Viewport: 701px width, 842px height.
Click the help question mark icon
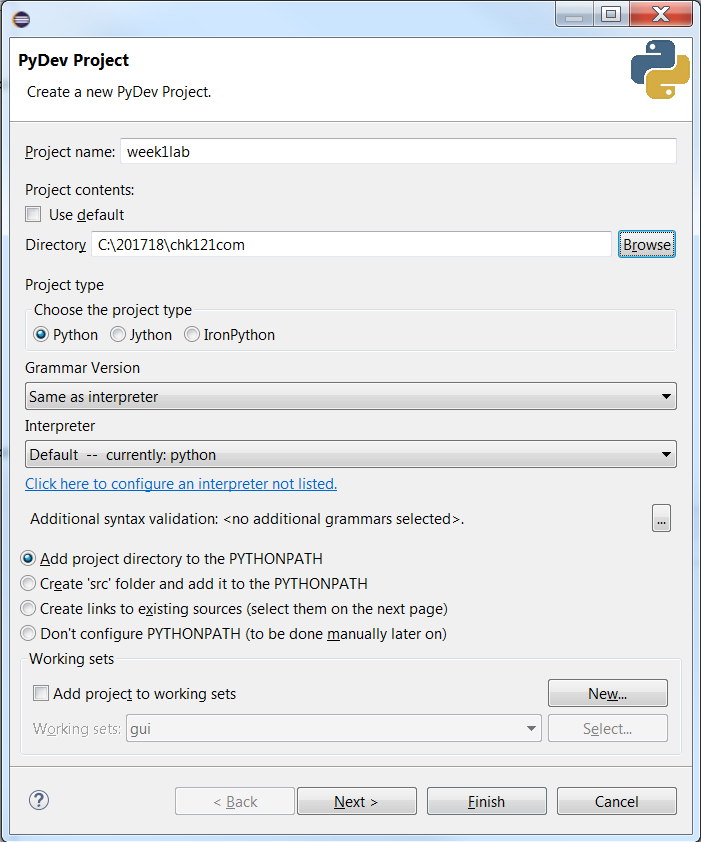tap(39, 800)
